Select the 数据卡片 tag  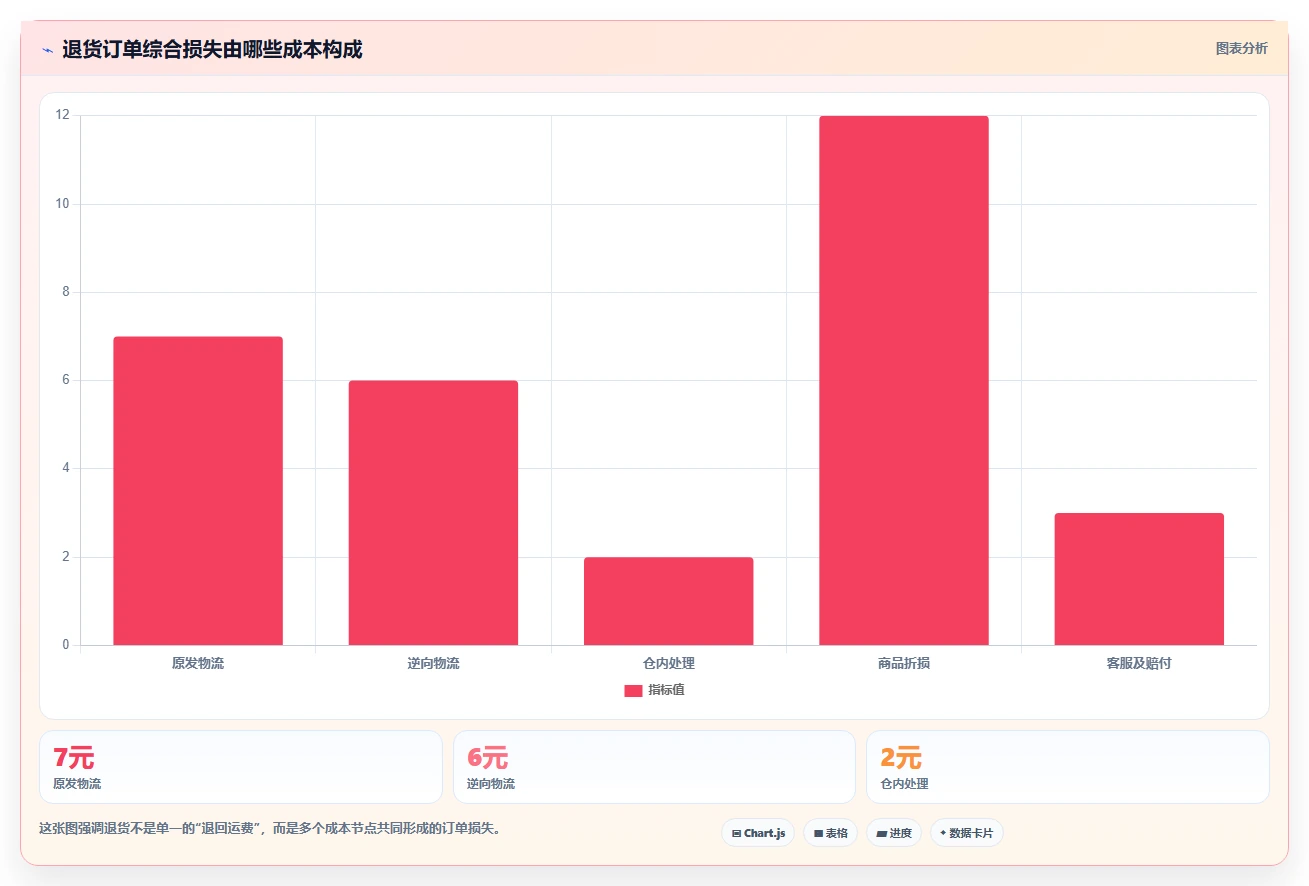[966, 833]
